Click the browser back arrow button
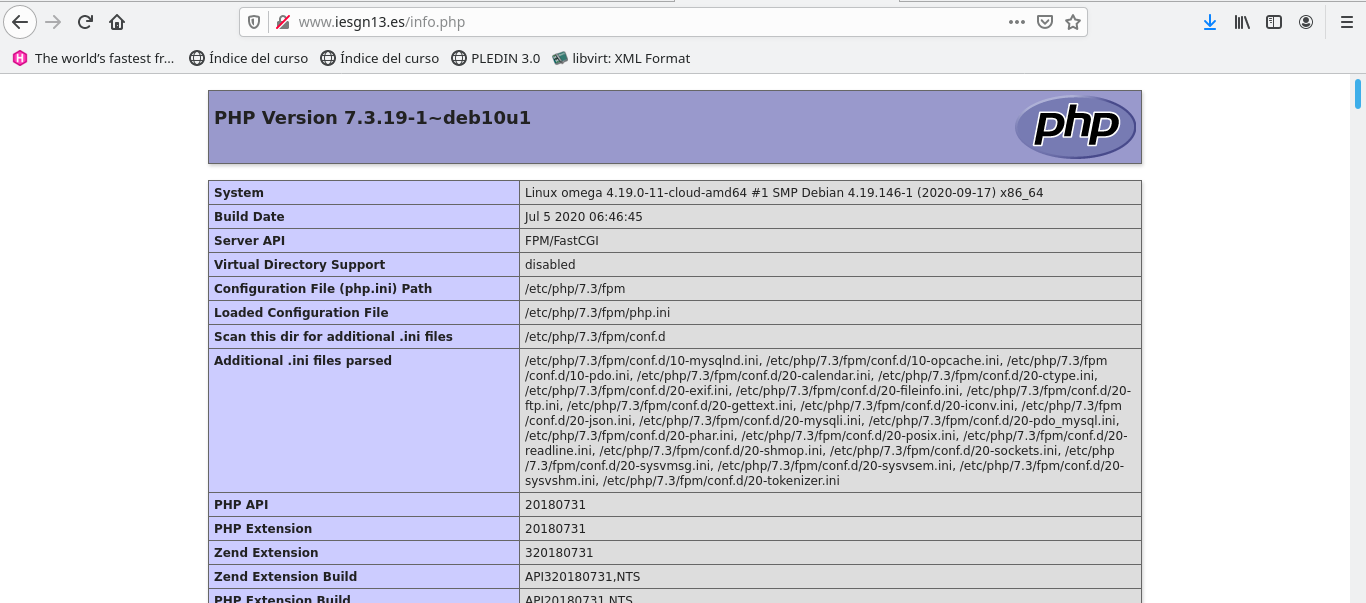The image size is (1366, 603). (19, 22)
